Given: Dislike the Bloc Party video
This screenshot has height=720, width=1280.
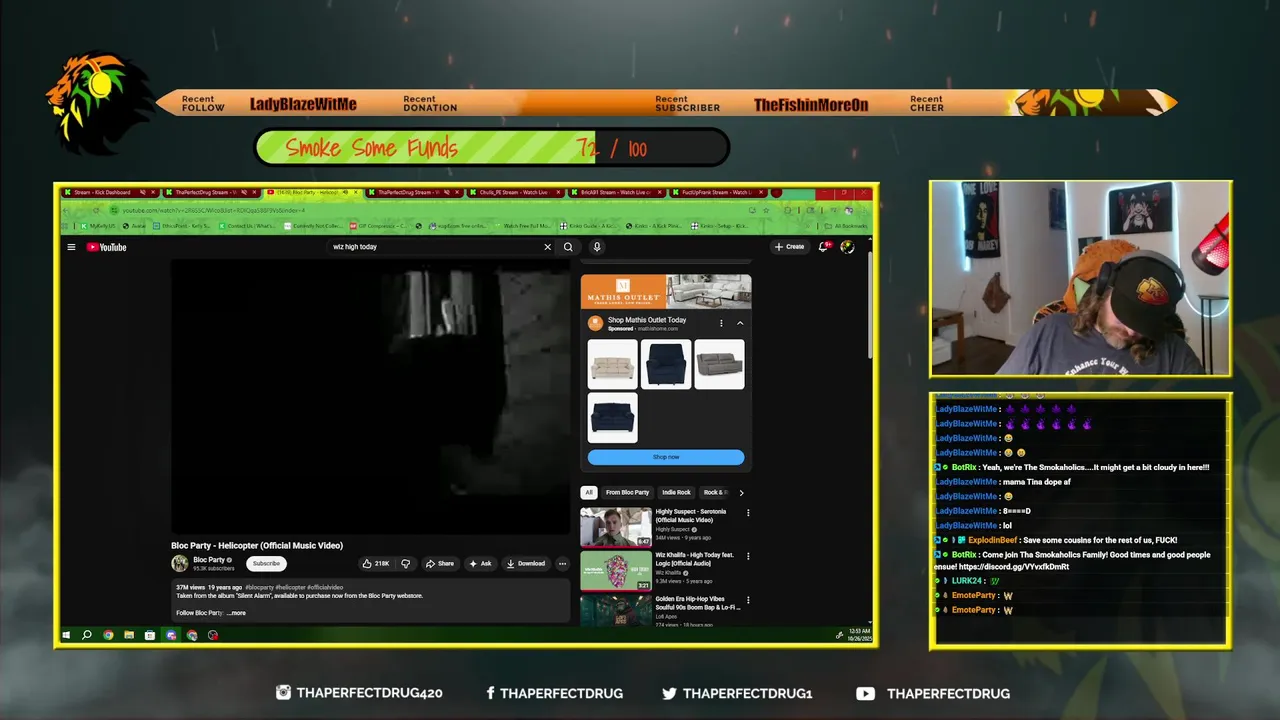Looking at the screenshot, I should point(405,563).
